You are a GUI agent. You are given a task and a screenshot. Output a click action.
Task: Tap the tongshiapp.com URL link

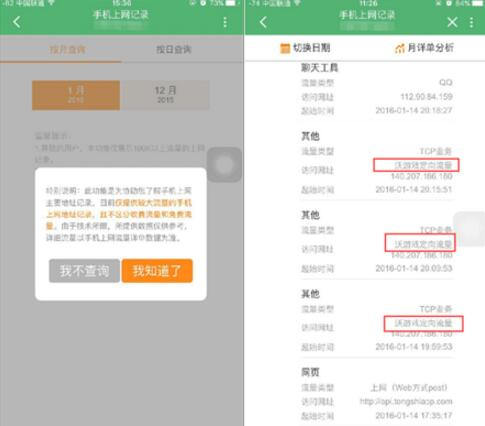coord(406,401)
